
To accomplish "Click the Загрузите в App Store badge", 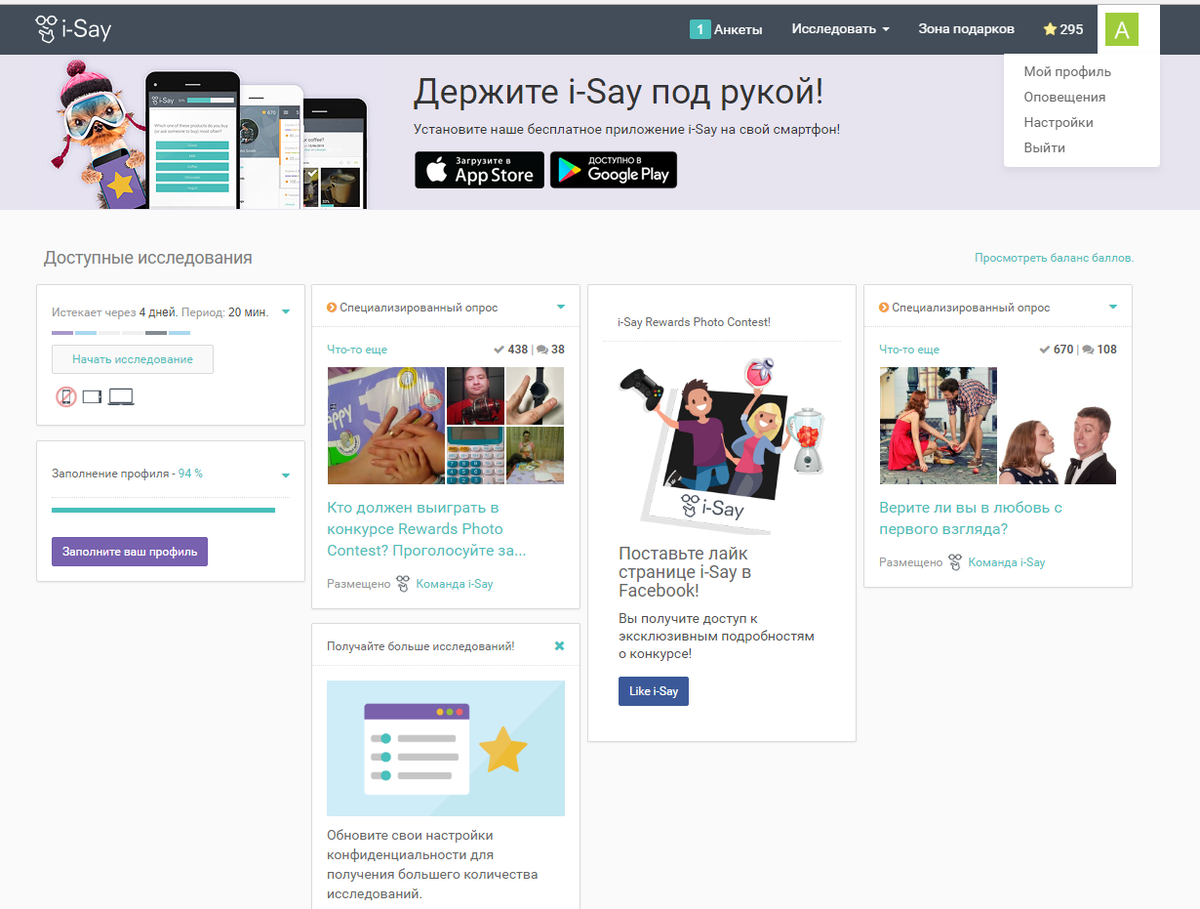I will tap(480, 170).
